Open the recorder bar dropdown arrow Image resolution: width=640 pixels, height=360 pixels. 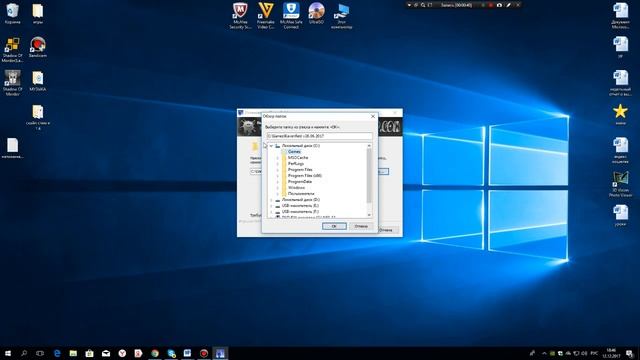(x=409, y=5)
